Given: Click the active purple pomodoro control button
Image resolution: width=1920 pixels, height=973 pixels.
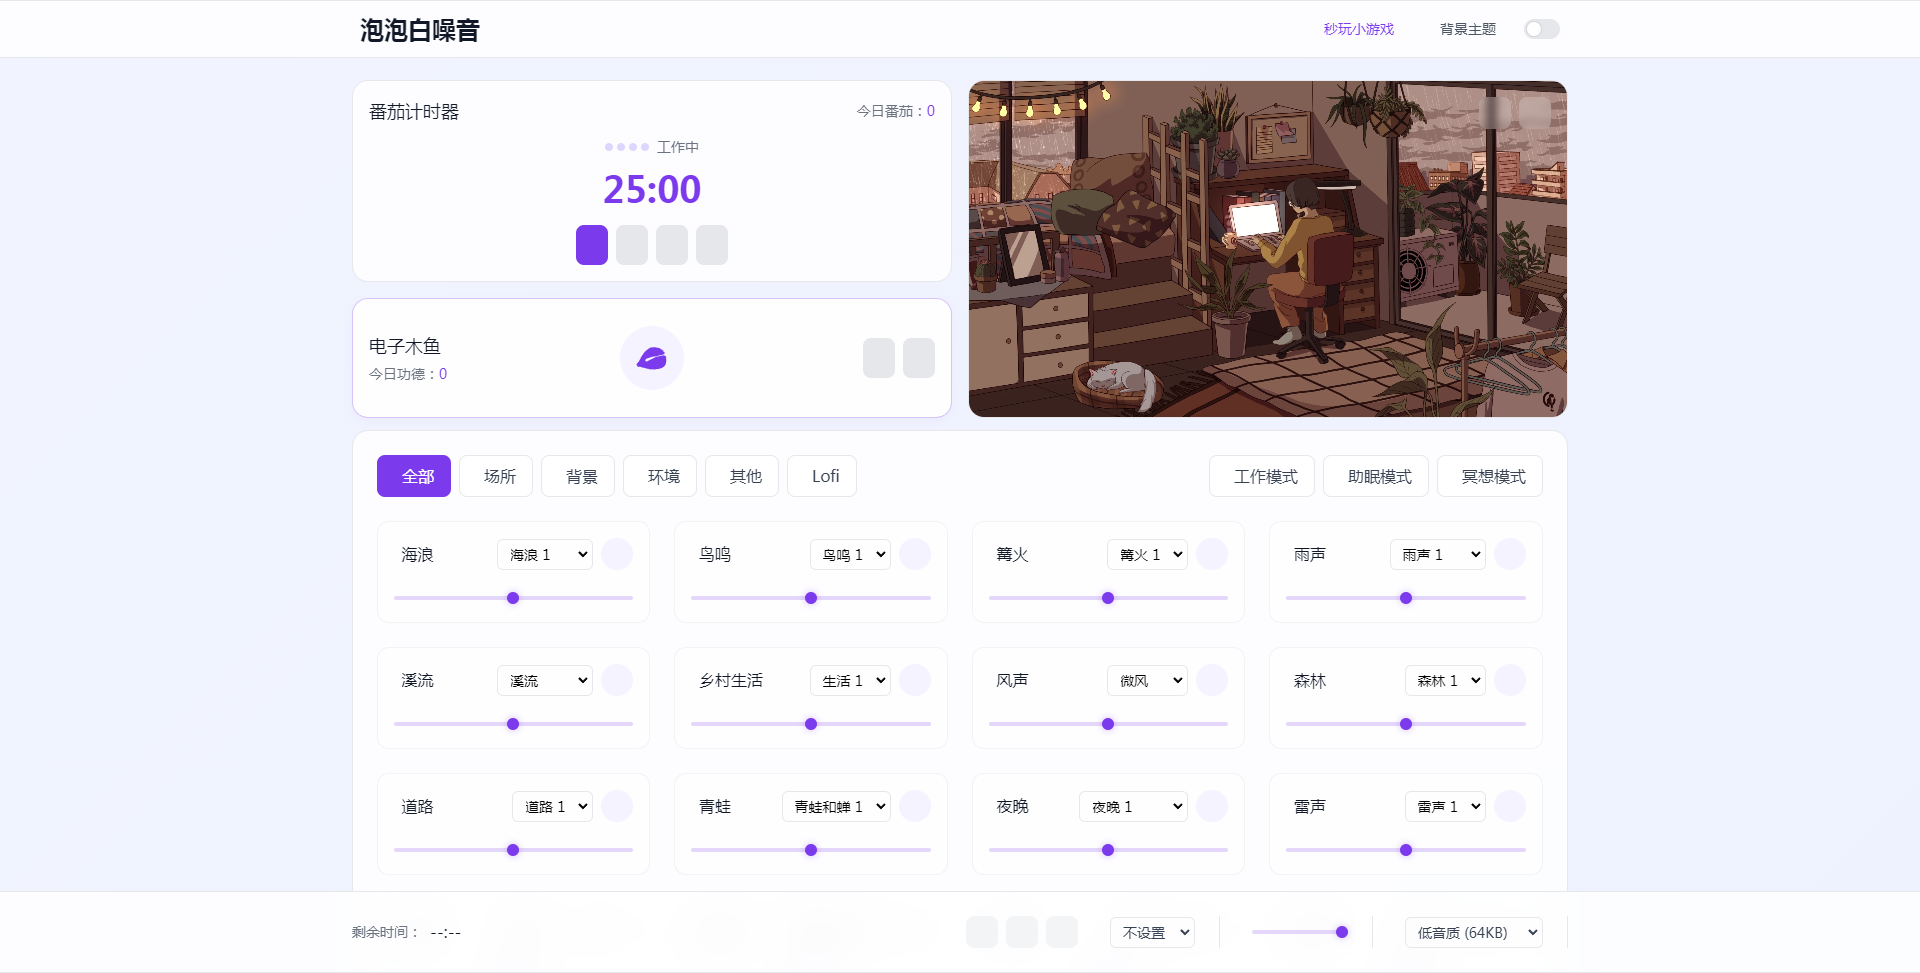Looking at the screenshot, I should (591, 244).
